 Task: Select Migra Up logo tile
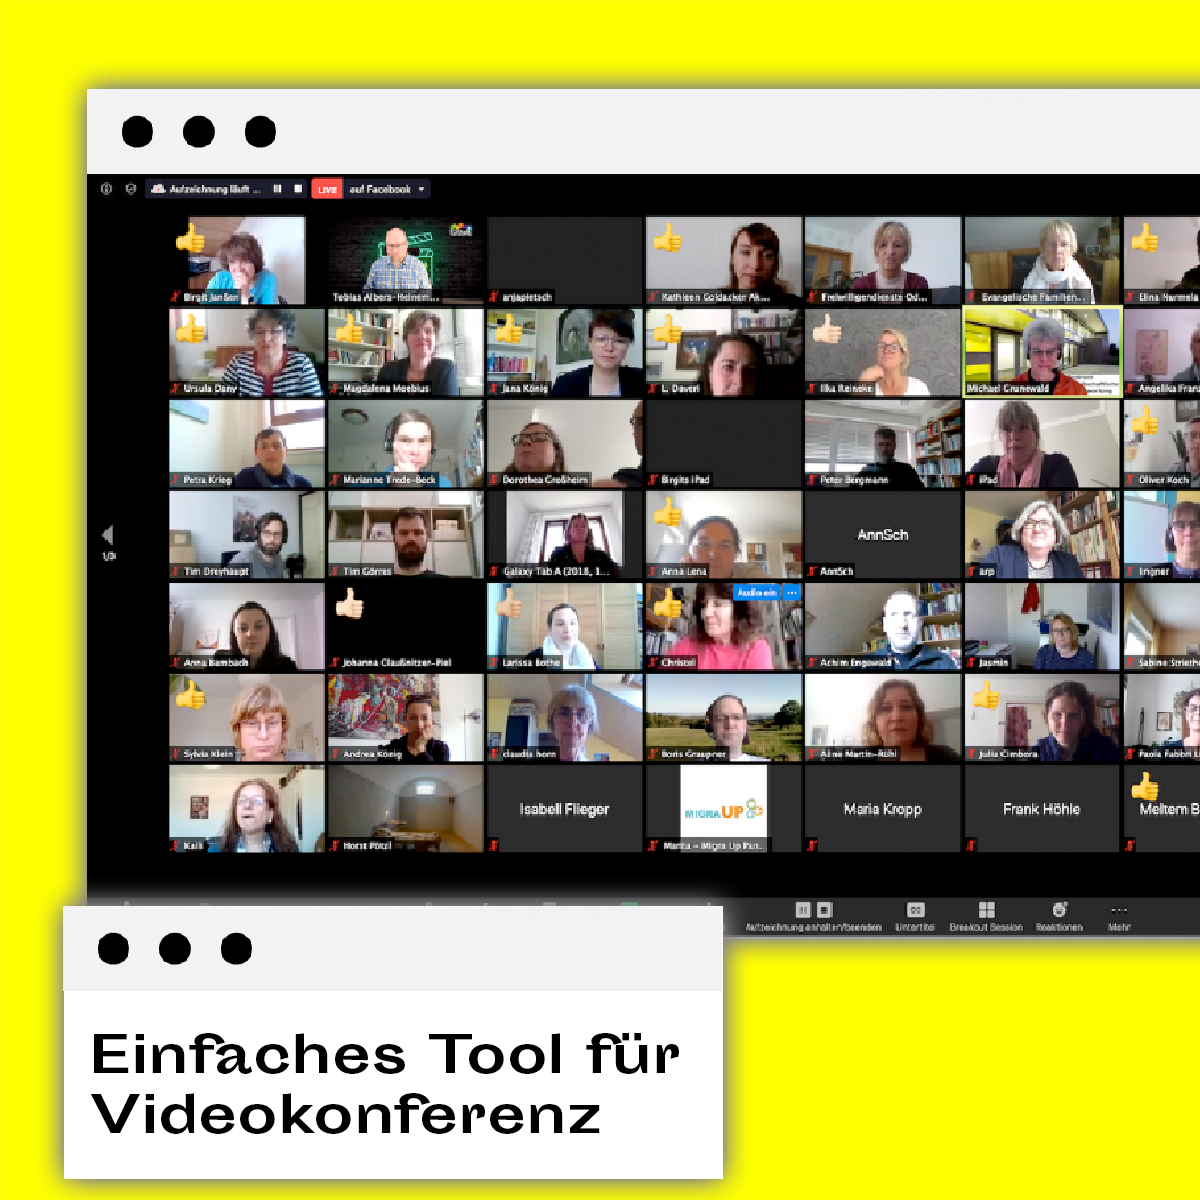(723, 809)
